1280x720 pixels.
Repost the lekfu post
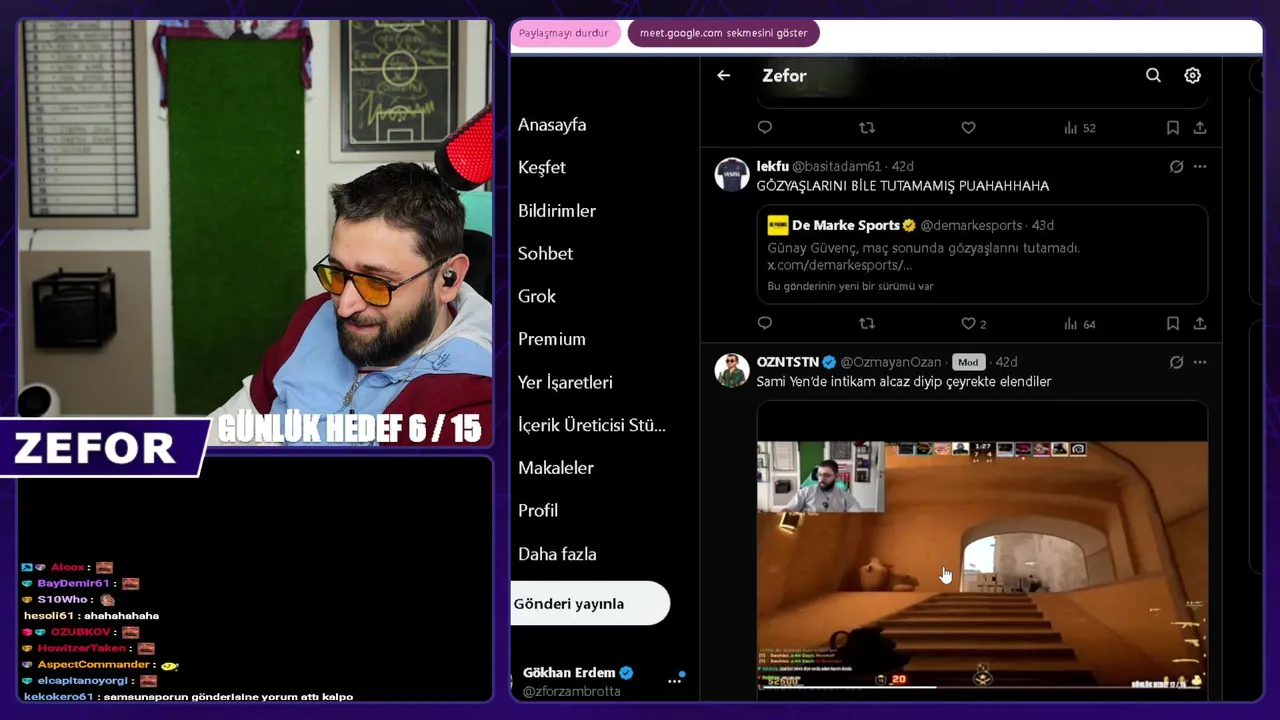[x=867, y=323]
